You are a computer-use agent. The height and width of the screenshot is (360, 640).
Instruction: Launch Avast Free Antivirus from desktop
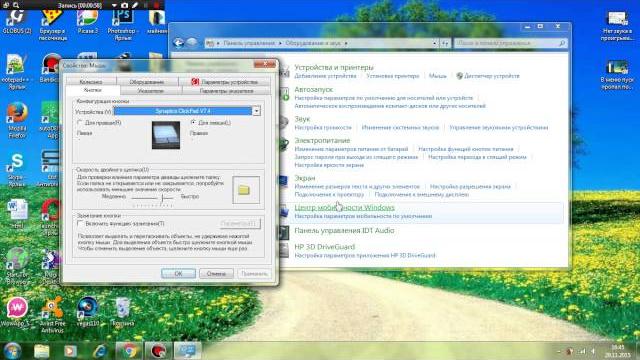(x=52, y=314)
